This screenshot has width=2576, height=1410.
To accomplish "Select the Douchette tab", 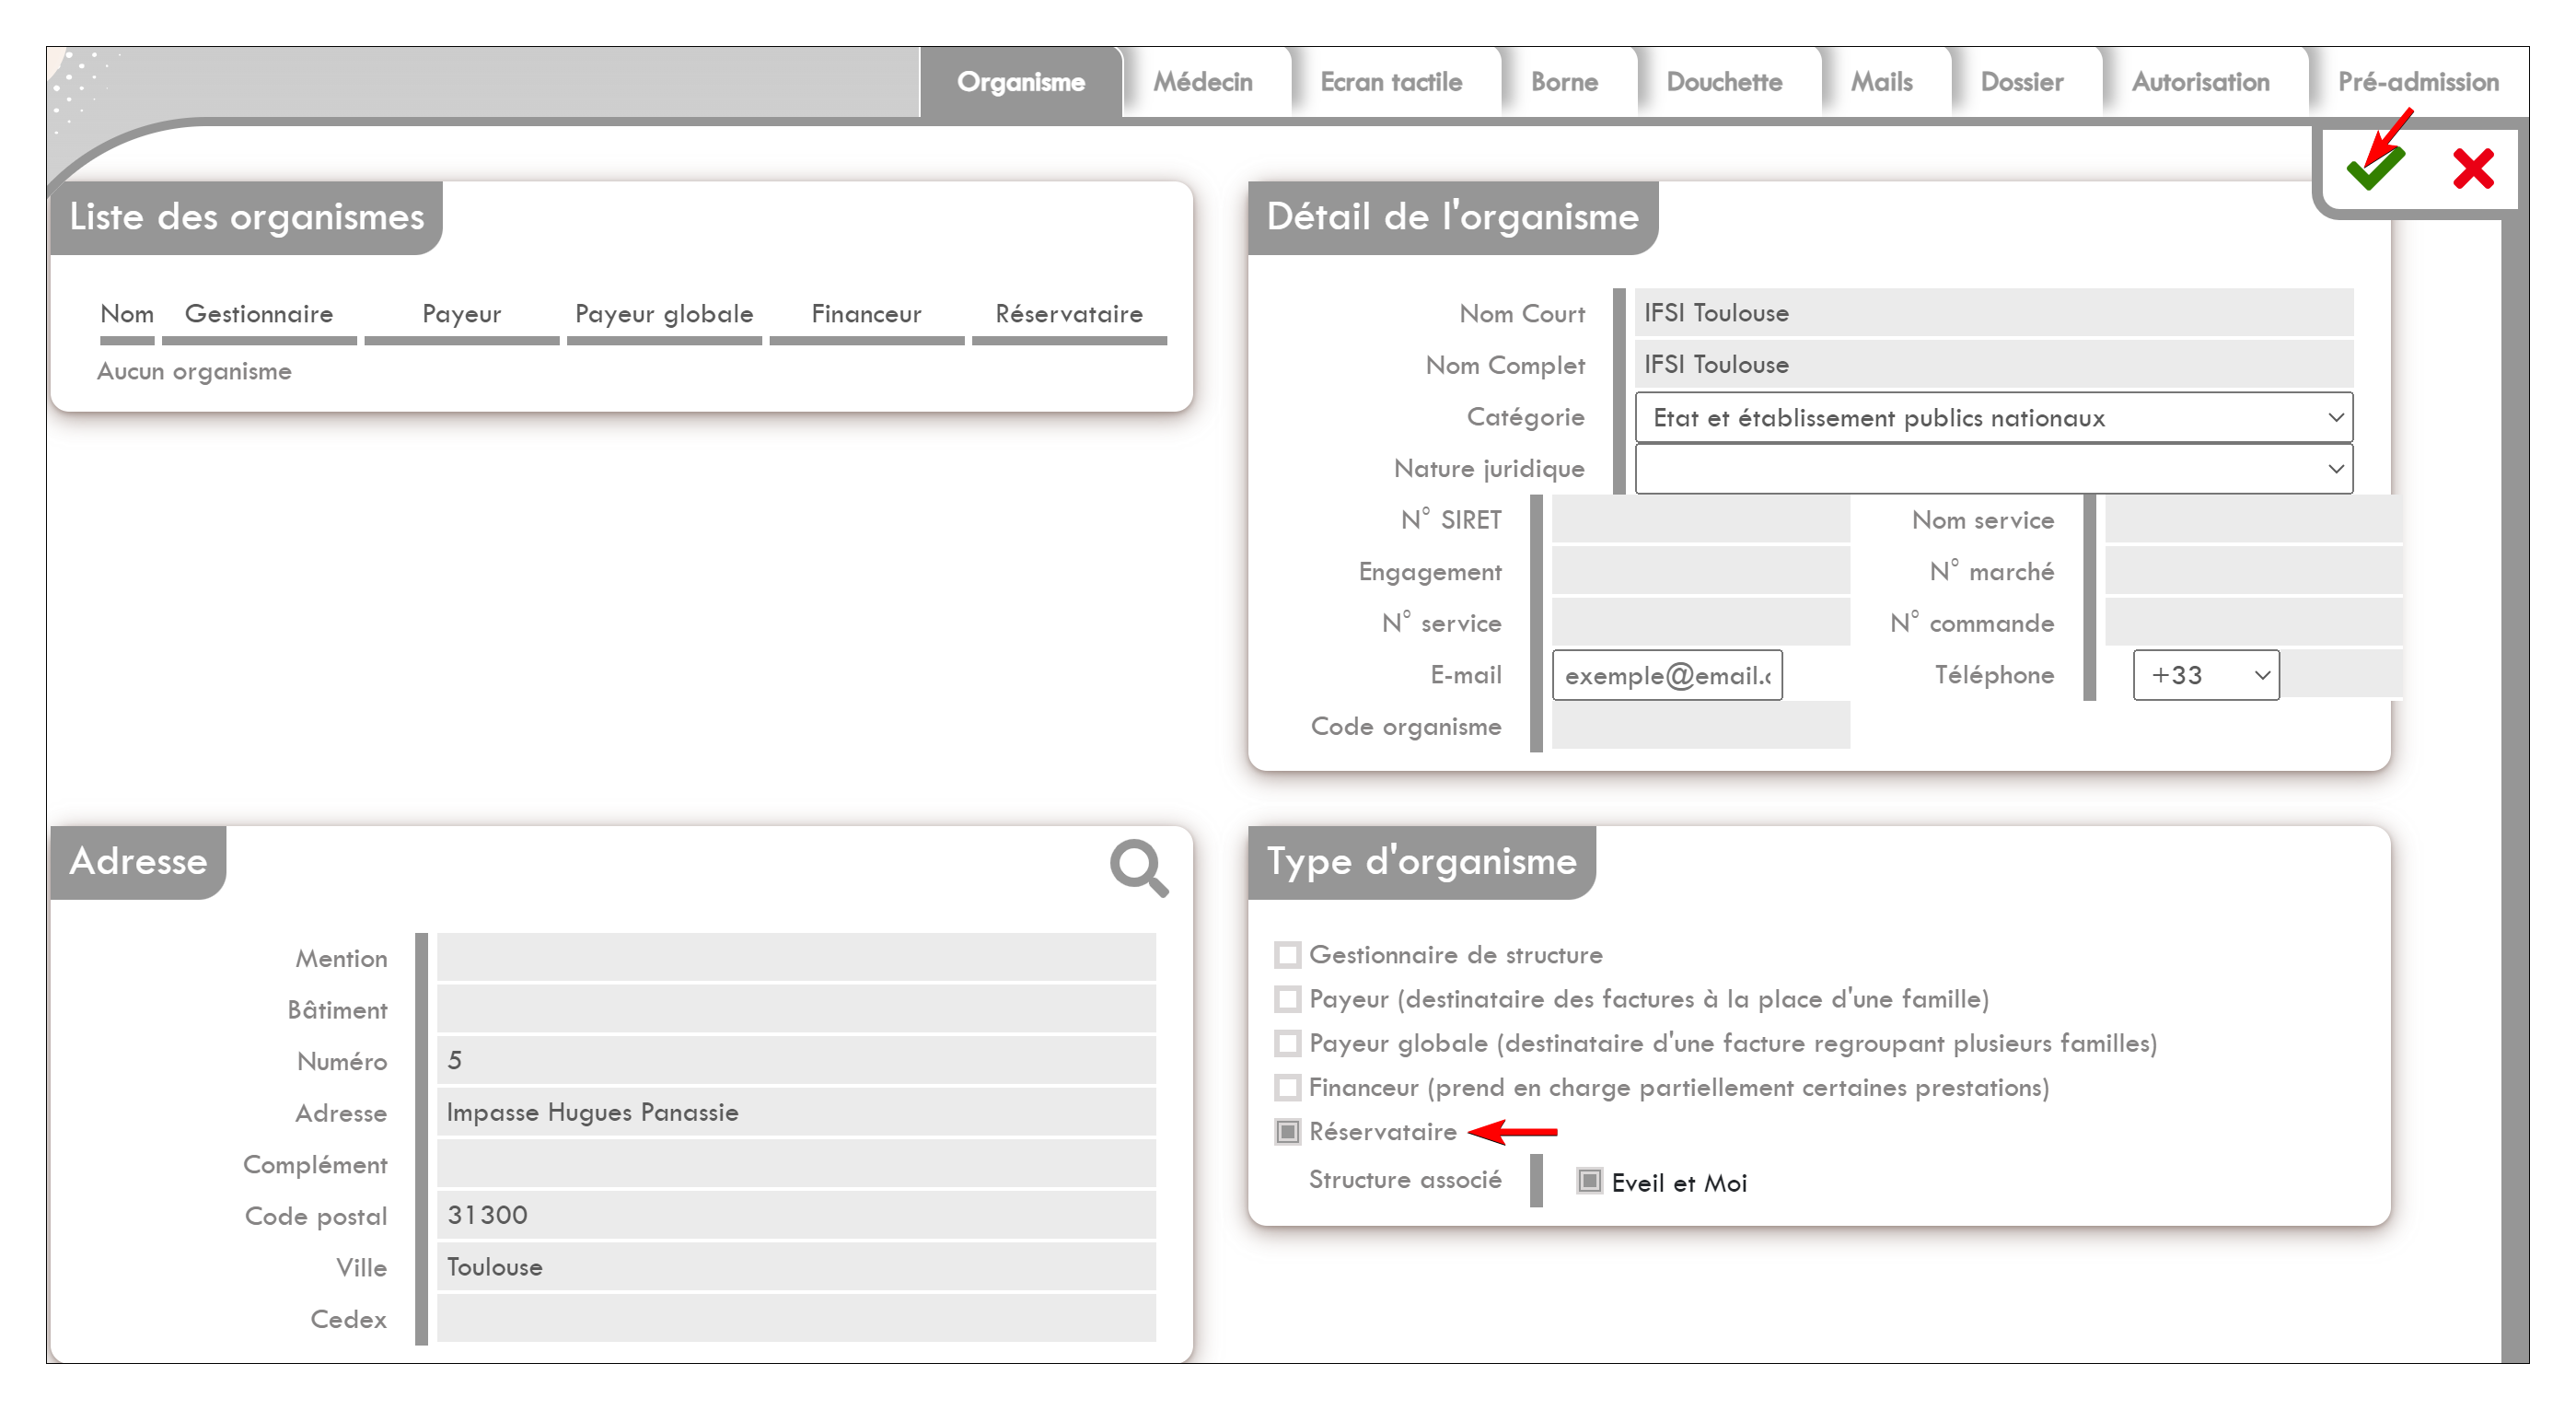I will coord(1724,82).
